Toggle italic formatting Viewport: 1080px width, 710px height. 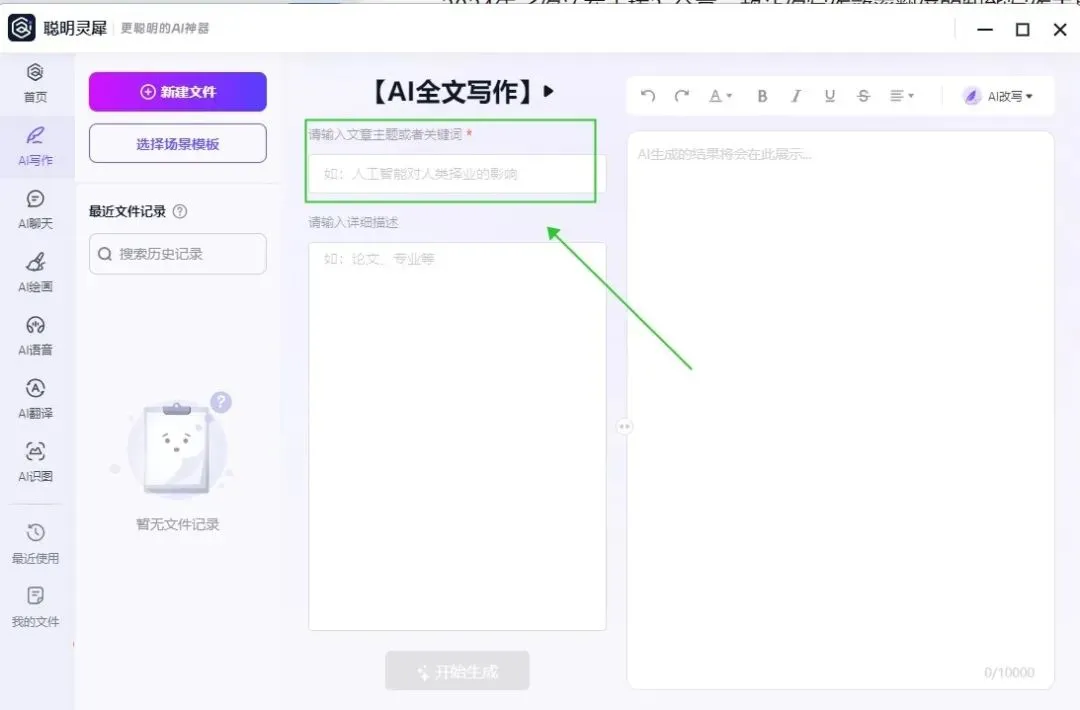point(796,96)
